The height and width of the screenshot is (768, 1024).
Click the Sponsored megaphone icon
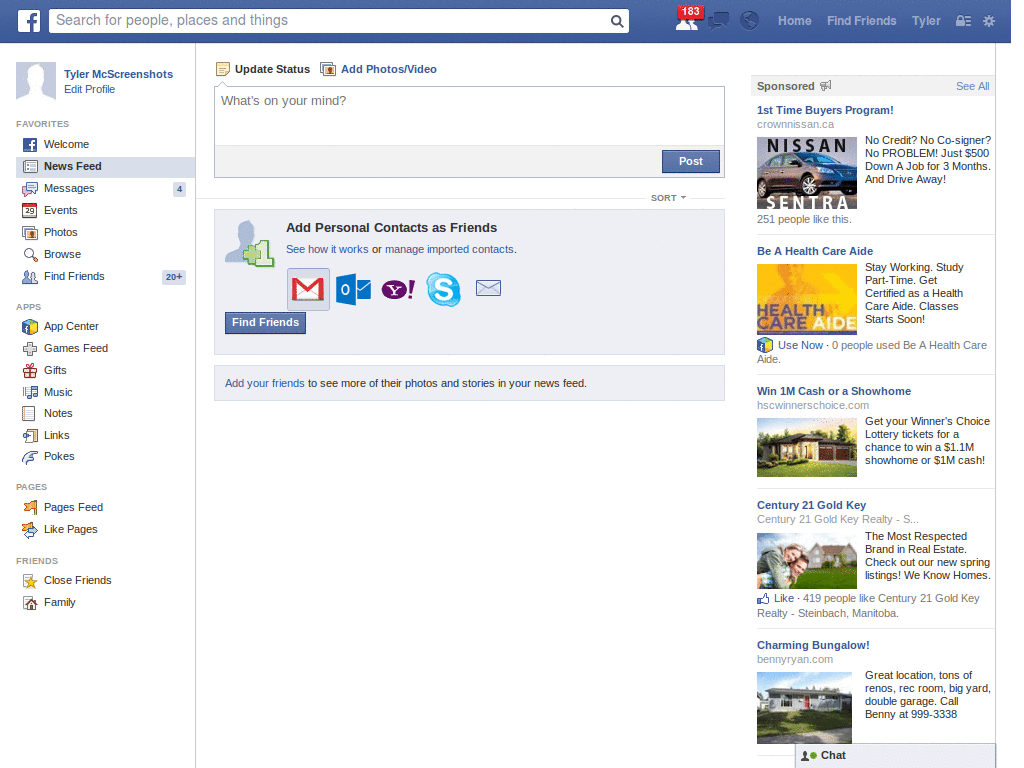click(825, 86)
